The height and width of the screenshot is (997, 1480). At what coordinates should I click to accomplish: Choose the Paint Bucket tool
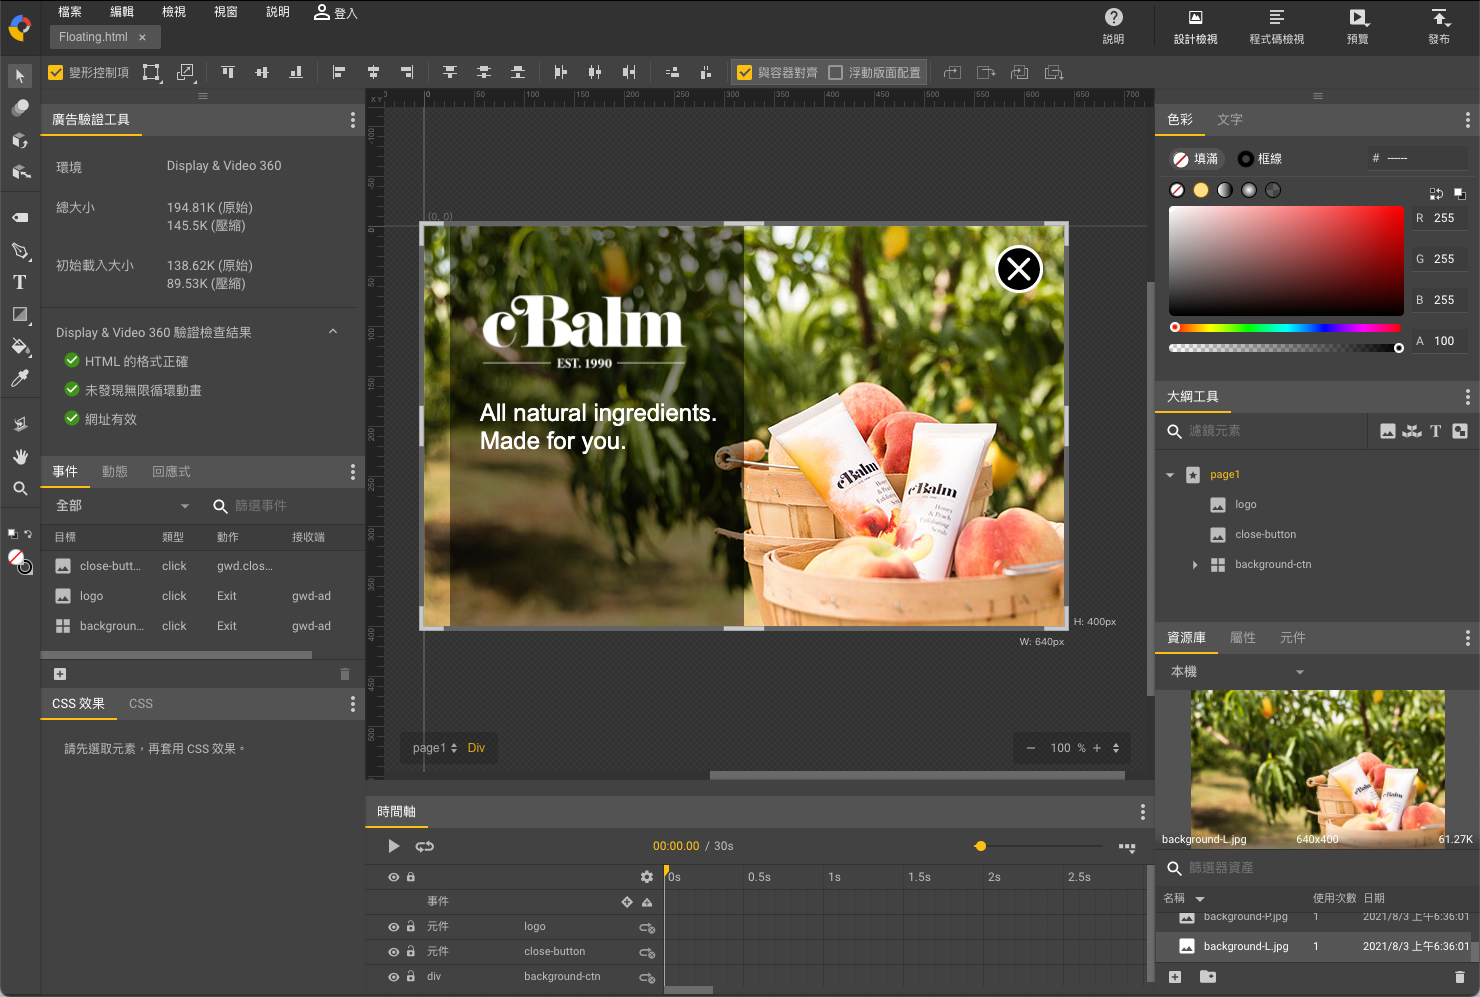click(x=19, y=346)
